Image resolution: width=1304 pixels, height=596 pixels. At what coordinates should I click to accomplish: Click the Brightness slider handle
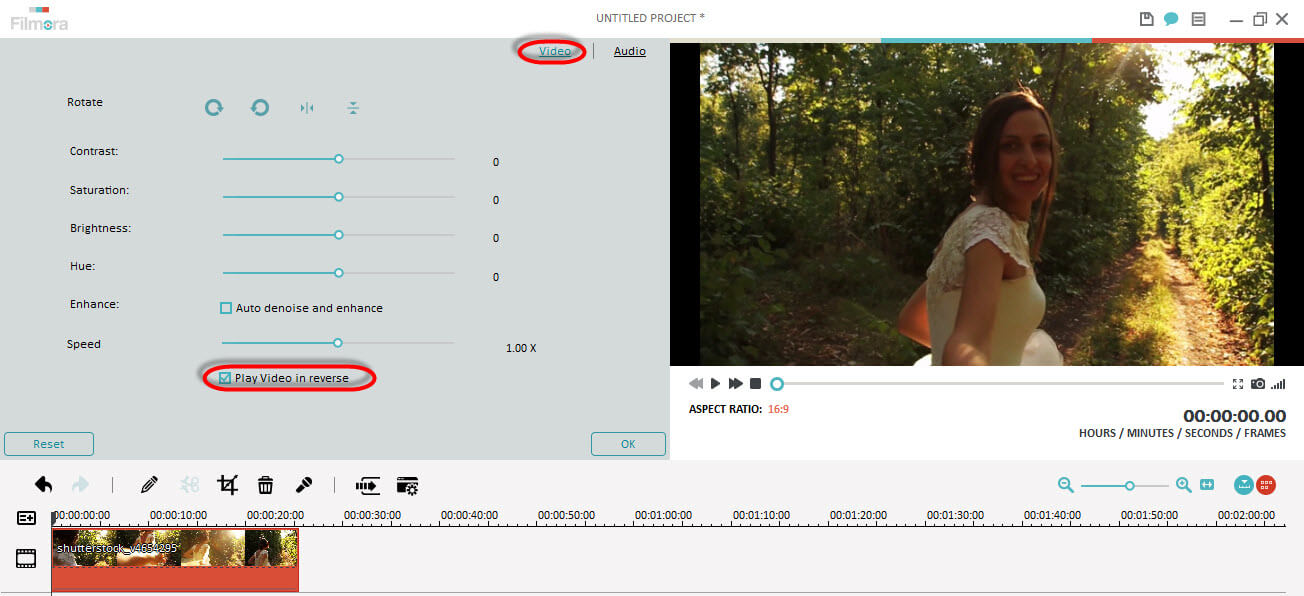tap(338, 234)
